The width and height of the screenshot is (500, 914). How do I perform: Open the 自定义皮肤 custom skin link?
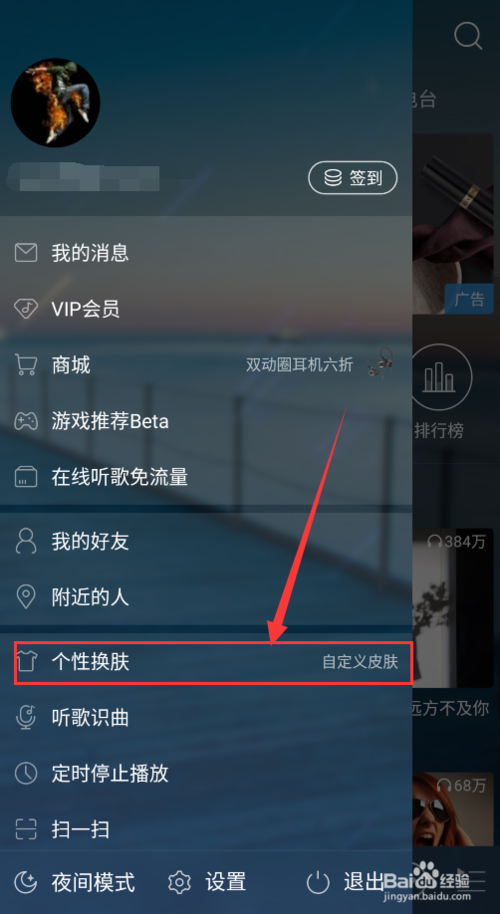point(360,662)
